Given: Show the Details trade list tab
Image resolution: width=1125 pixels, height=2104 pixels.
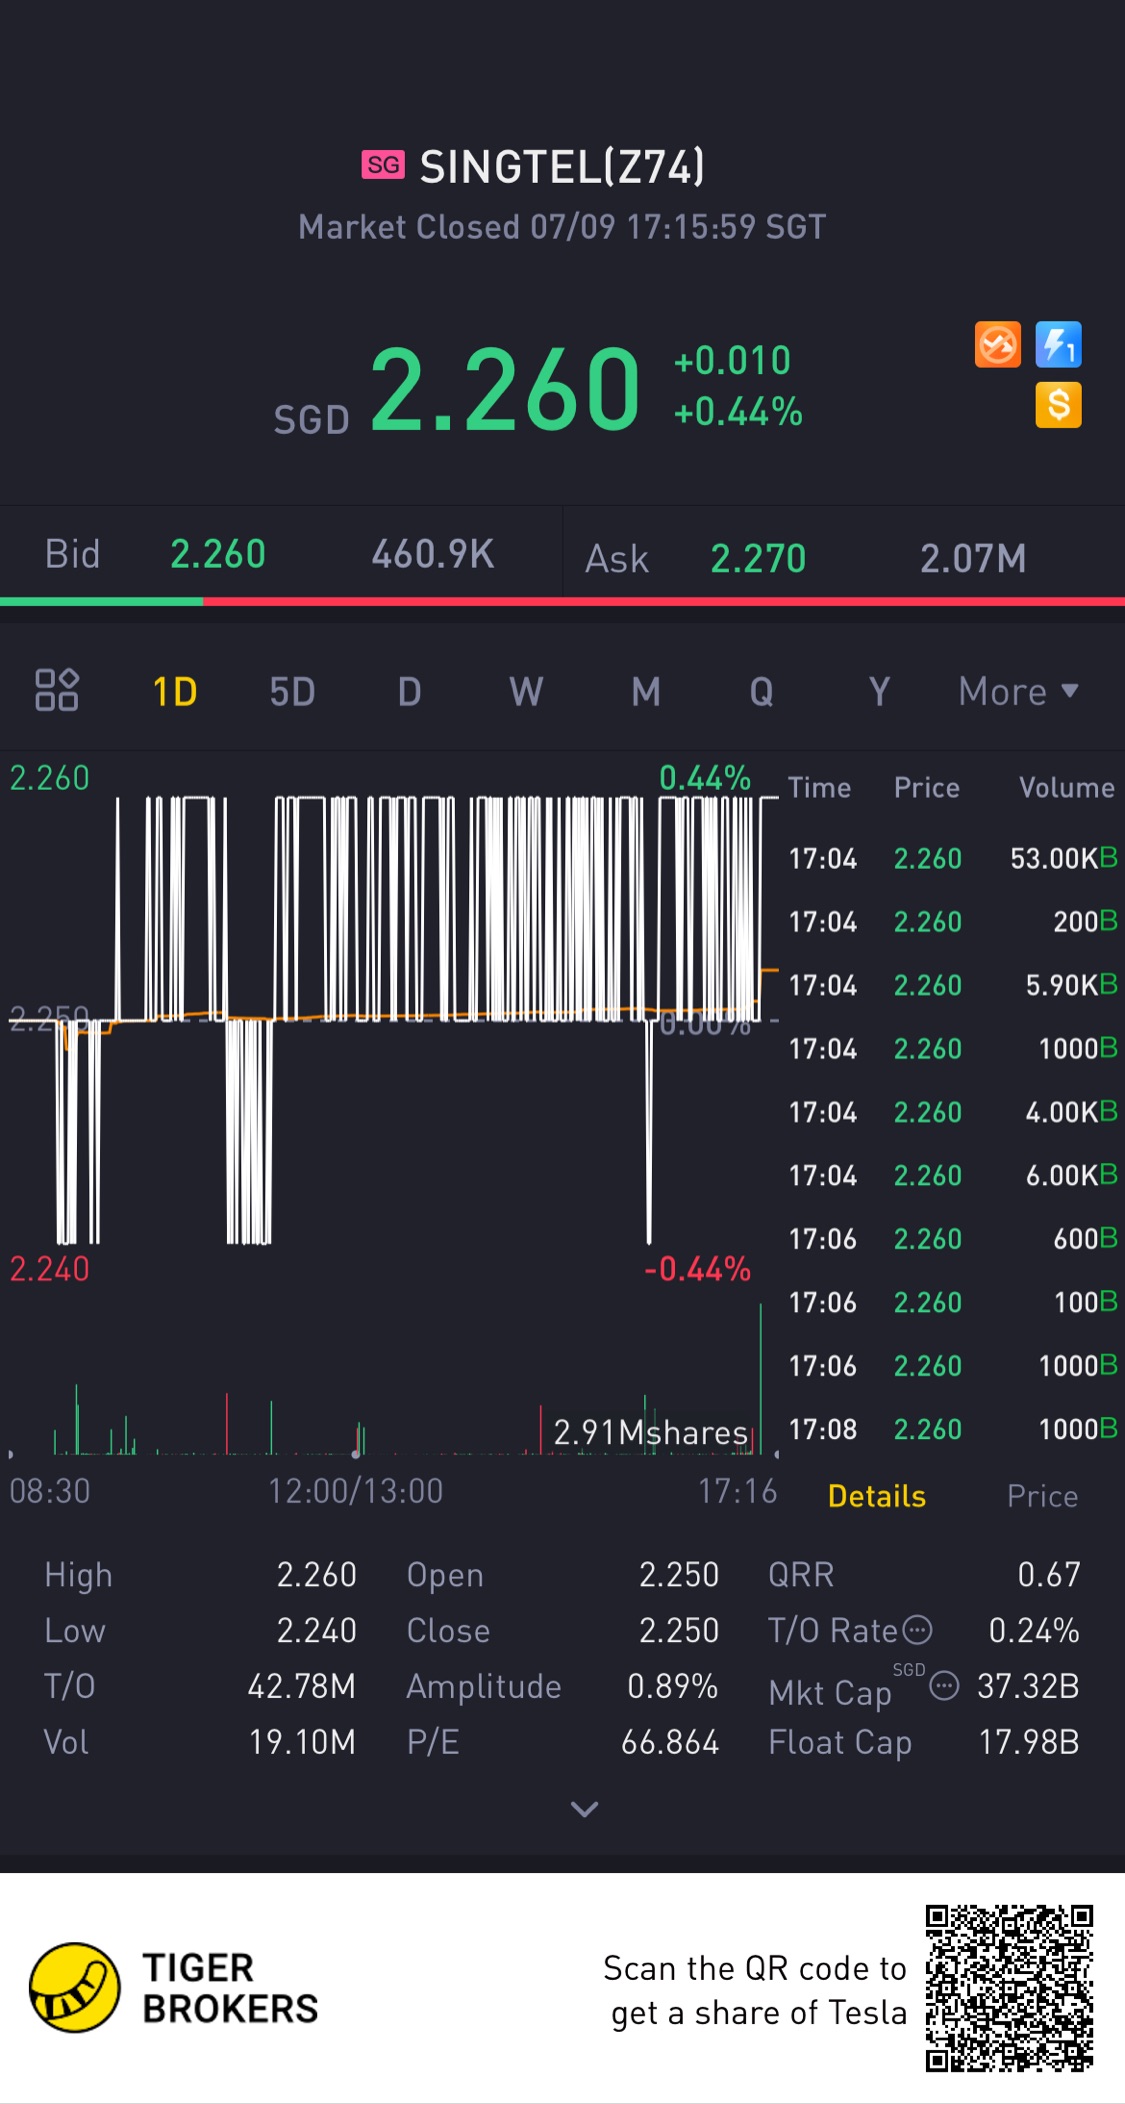Looking at the screenshot, I should point(877,1496).
